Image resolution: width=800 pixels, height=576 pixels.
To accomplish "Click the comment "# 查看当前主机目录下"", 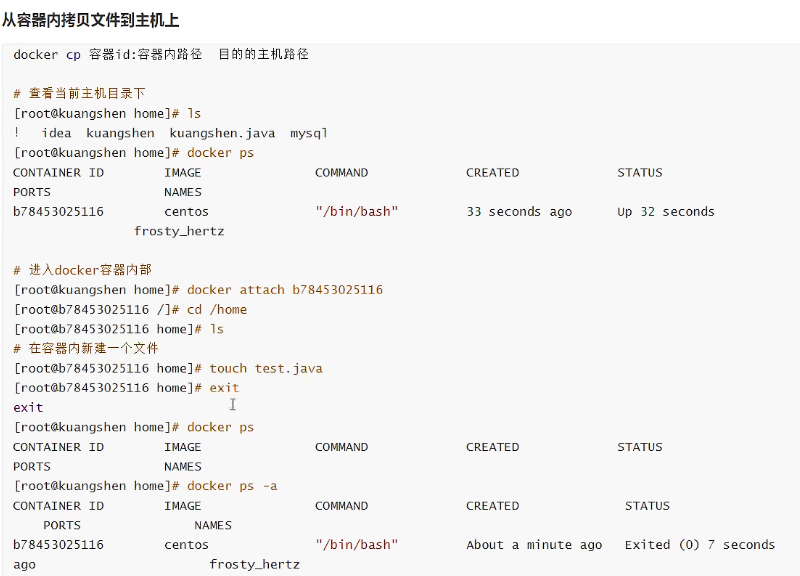I will tap(79, 93).
